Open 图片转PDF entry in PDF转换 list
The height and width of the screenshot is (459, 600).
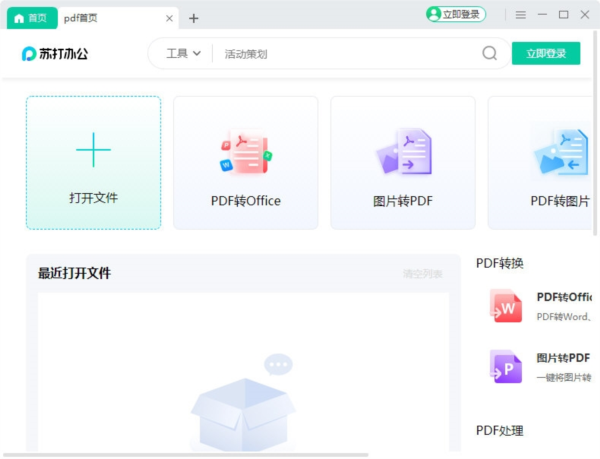click(540, 366)
